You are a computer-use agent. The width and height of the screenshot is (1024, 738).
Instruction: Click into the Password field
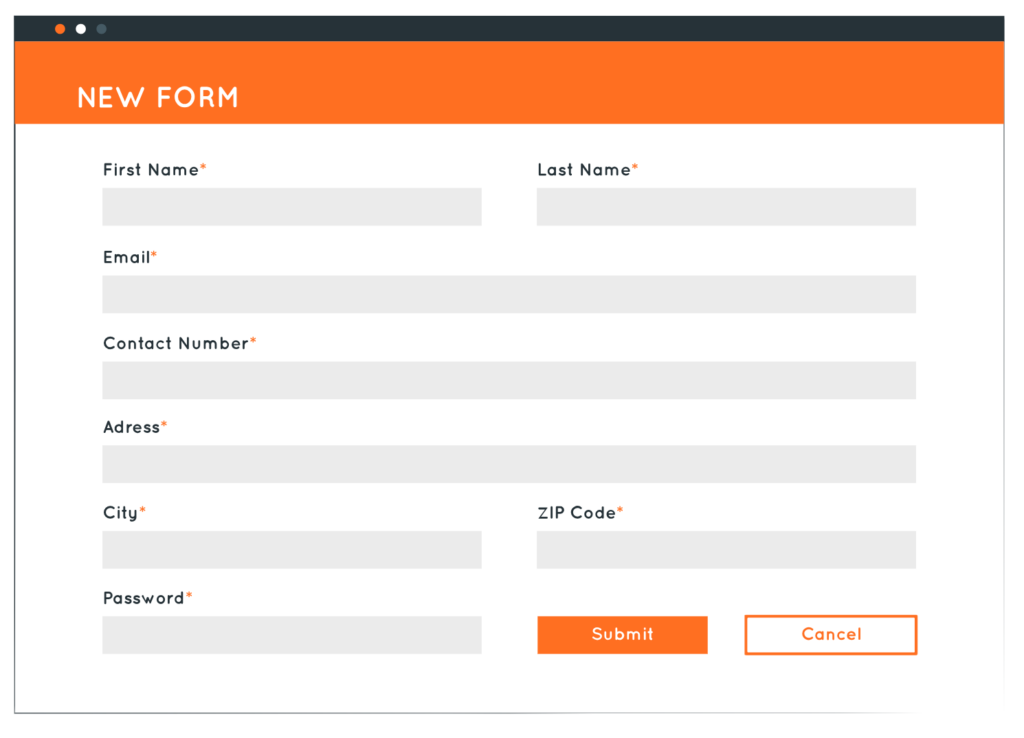click(x=291, y=635)
